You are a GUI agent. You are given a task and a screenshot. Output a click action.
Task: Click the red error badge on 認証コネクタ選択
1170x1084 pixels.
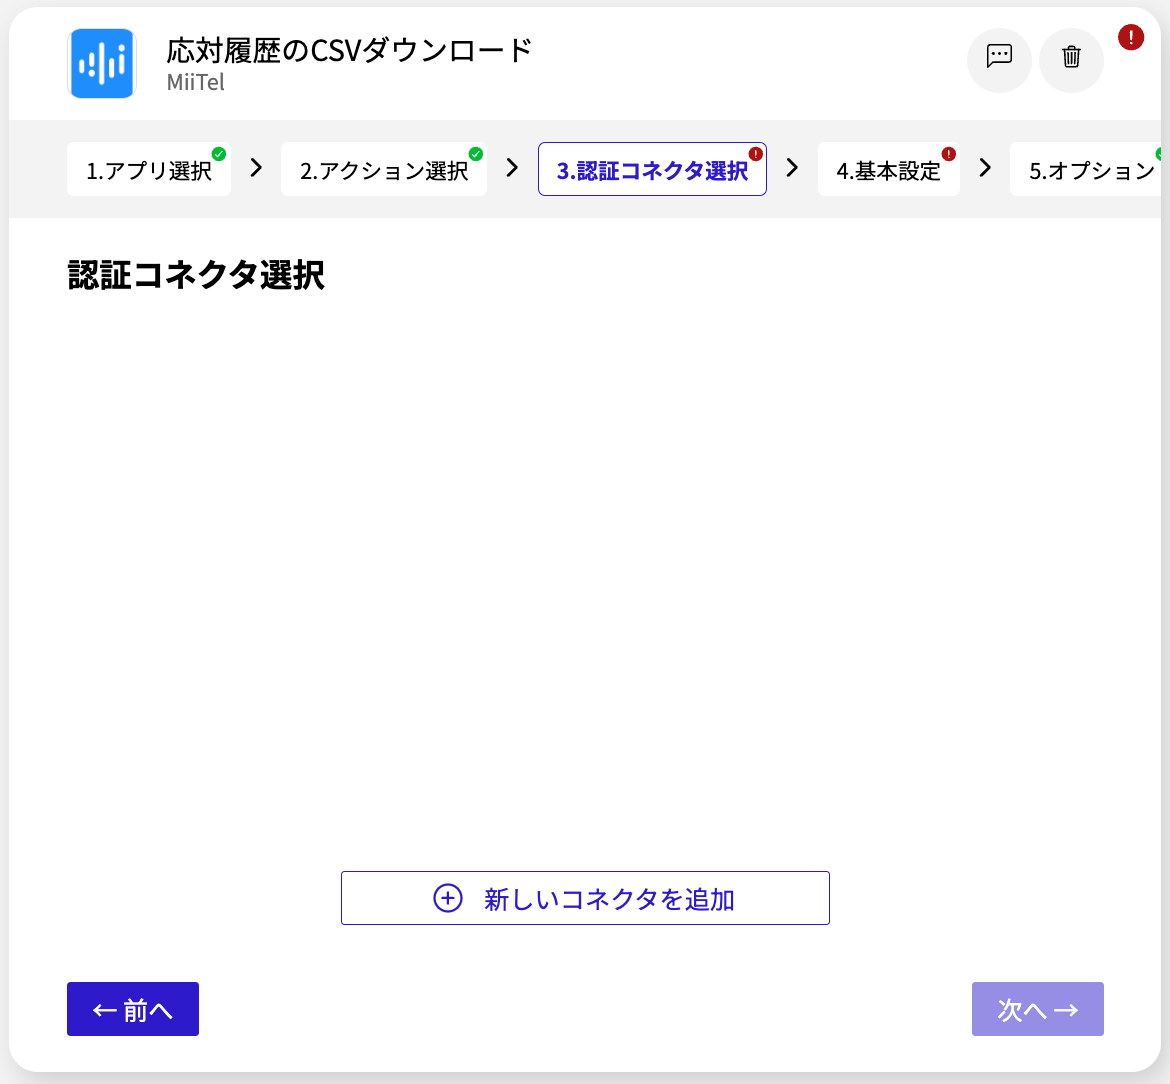[755, 154]
